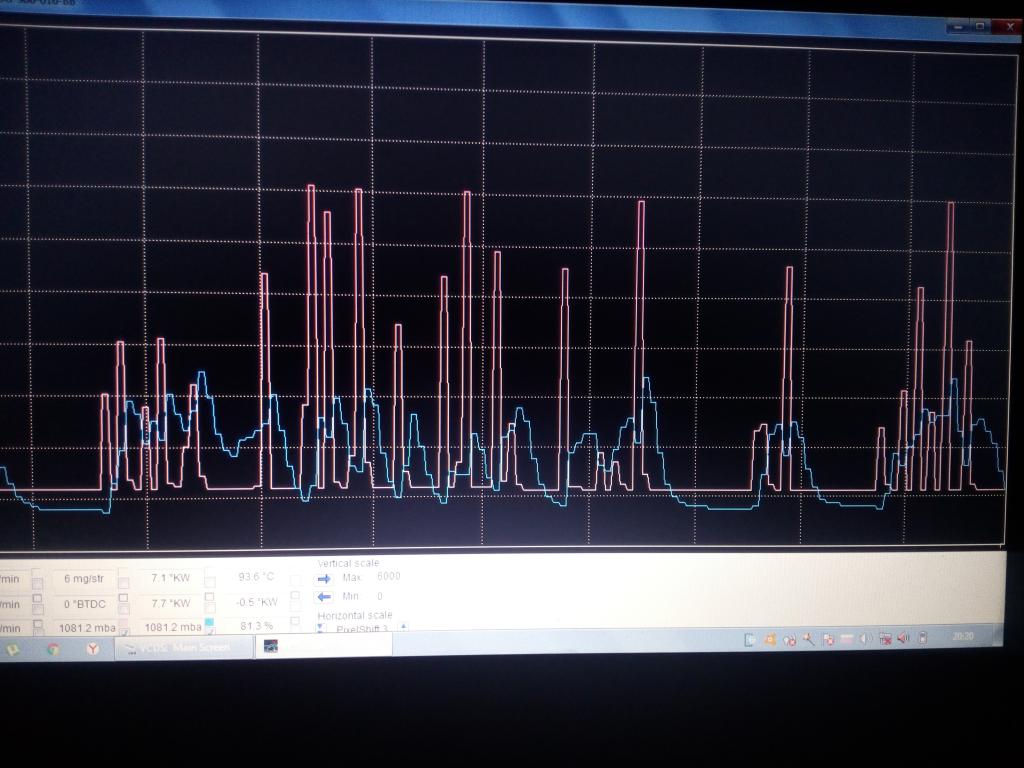Image resolution: width=1024 pixels, height=768 pixels.
Task: Click the Min value 0
Action: [x=379, y=596]
